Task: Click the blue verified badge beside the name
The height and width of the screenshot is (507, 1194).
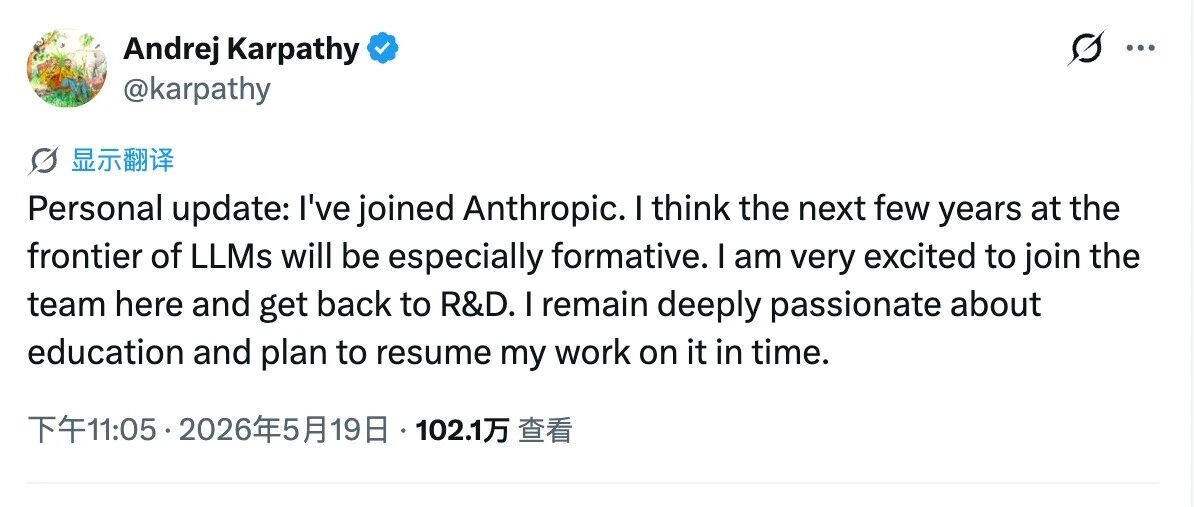Action: (x=383, y=49)
